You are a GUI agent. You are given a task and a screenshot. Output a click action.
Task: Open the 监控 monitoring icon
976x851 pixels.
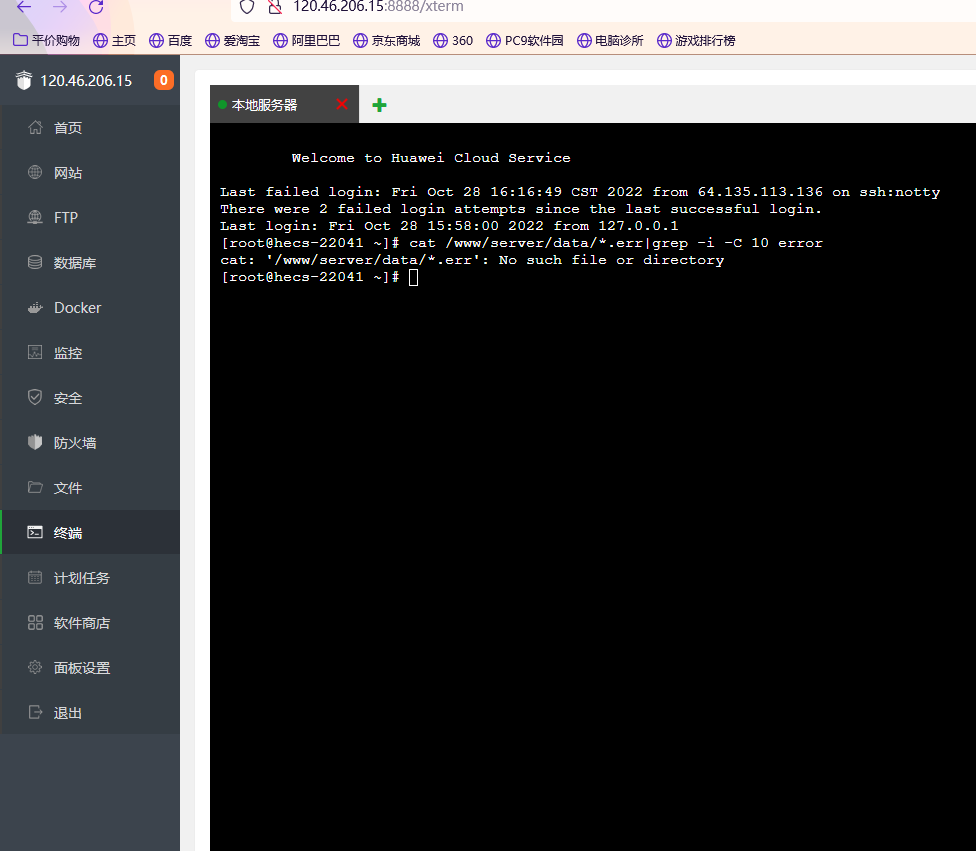click(35, 352)
